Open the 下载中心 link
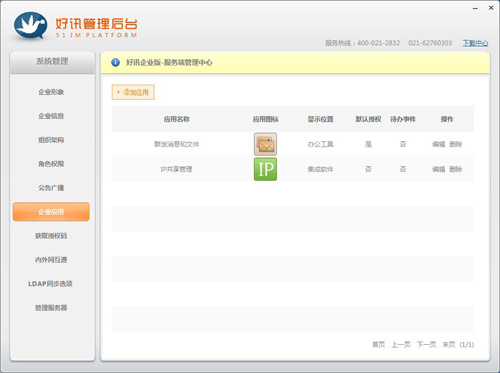The image size is (500, 373). tap(475, 43)
